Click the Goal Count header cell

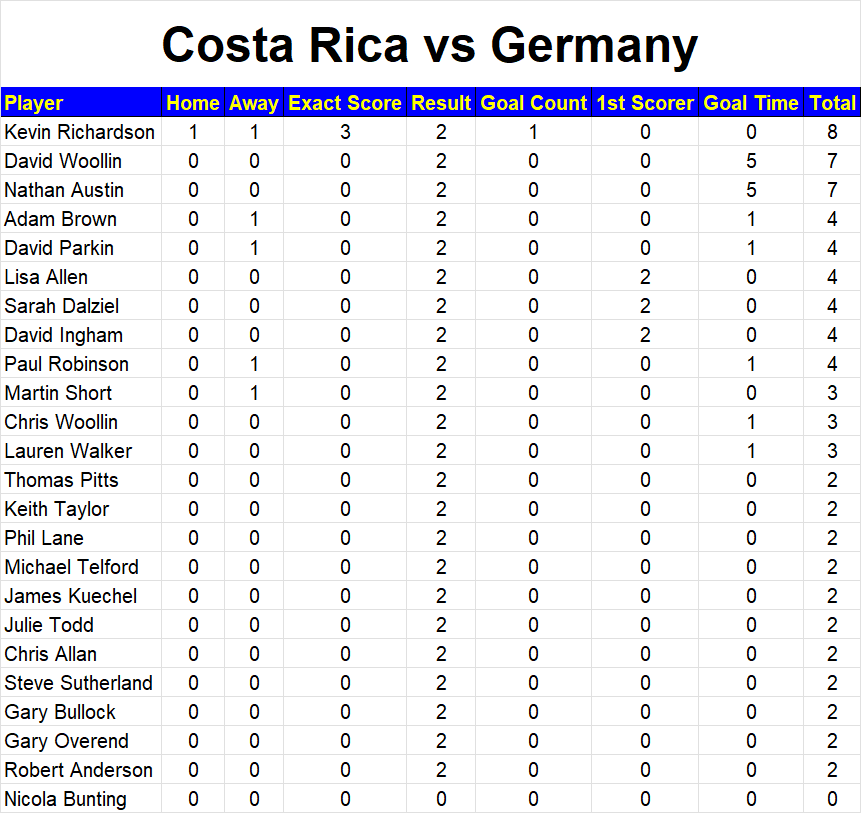533,103
